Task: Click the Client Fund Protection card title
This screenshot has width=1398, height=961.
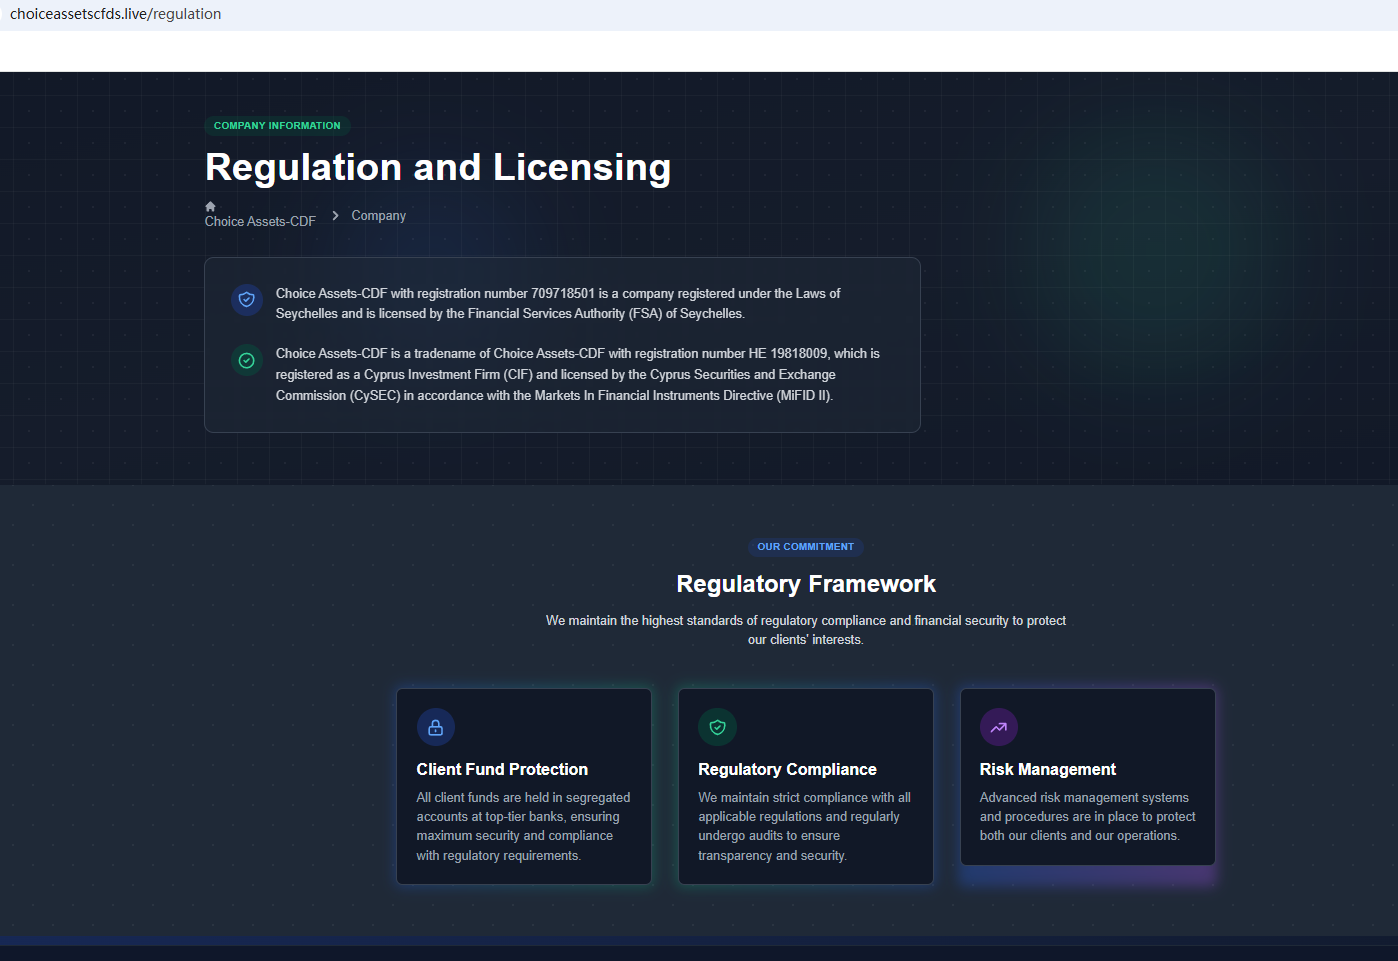Action: point(502,769)
